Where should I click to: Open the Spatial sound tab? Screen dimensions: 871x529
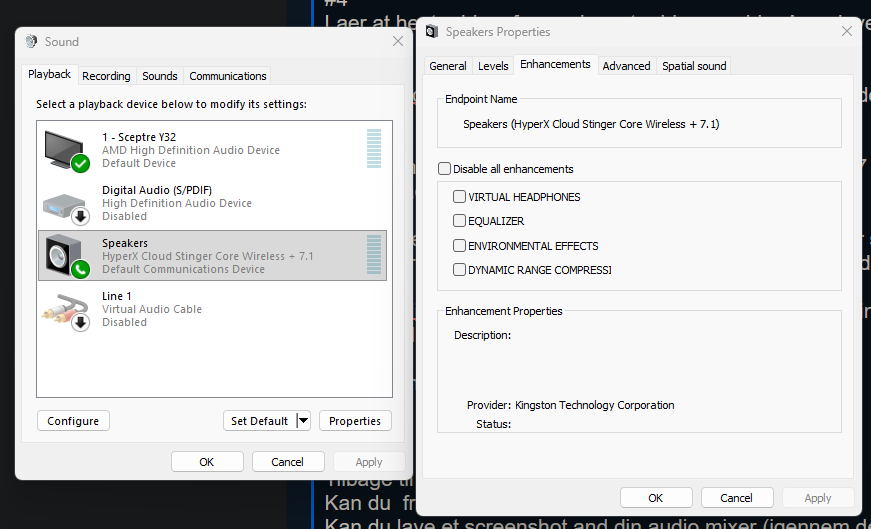pos(694,66)
